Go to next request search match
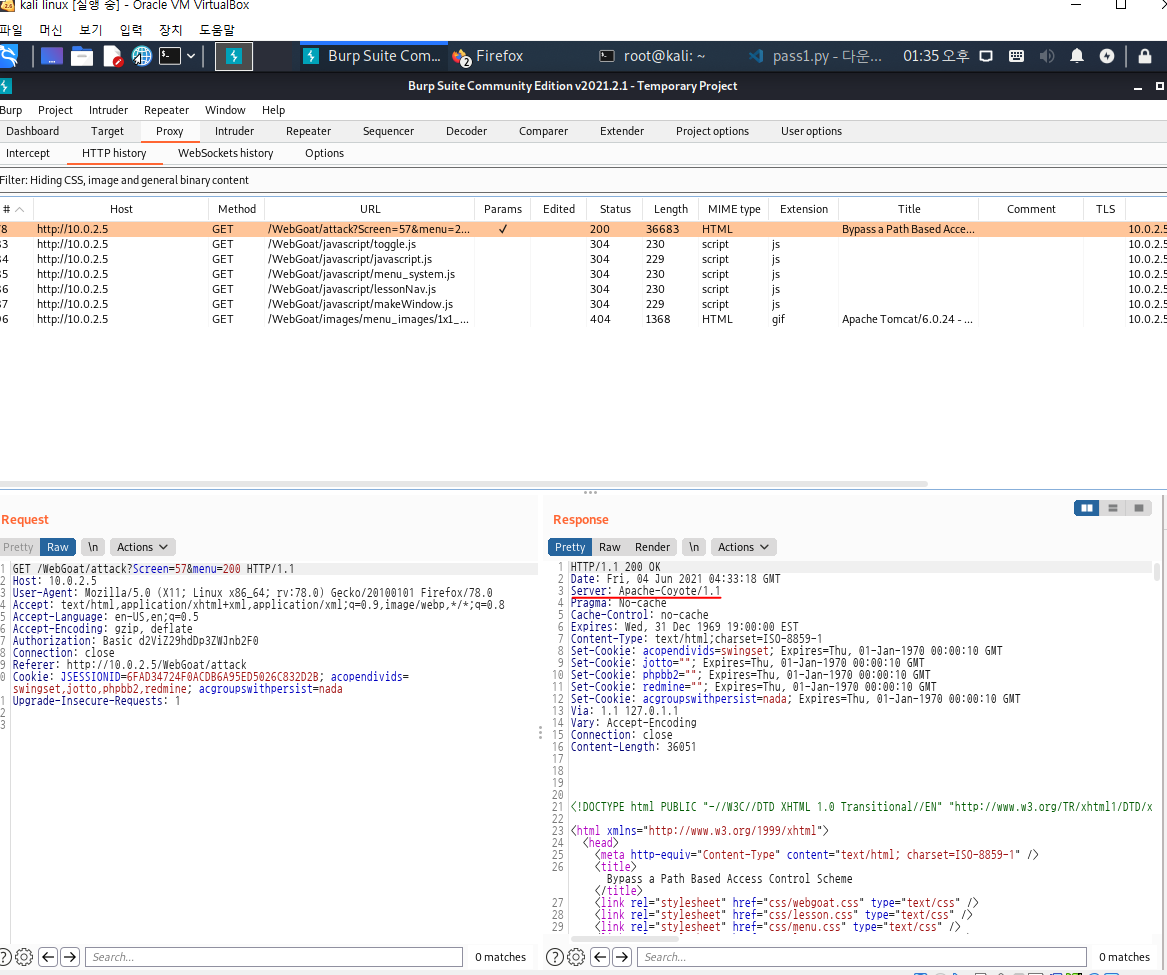 pos(70,957)
